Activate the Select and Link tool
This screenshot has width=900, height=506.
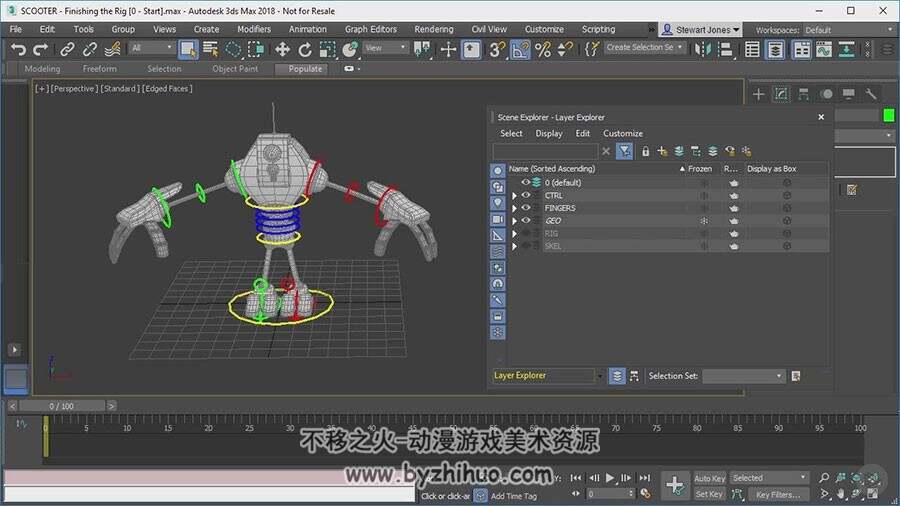68,50
